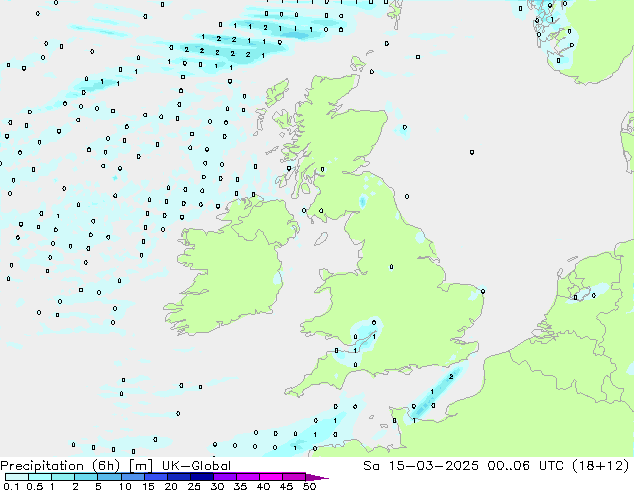Image resolution: width=634 pixels, height=490 pixels.
Task: Click the above-50 arrow tip of legend
Action: pyautogui.click(x=317, y=477)
